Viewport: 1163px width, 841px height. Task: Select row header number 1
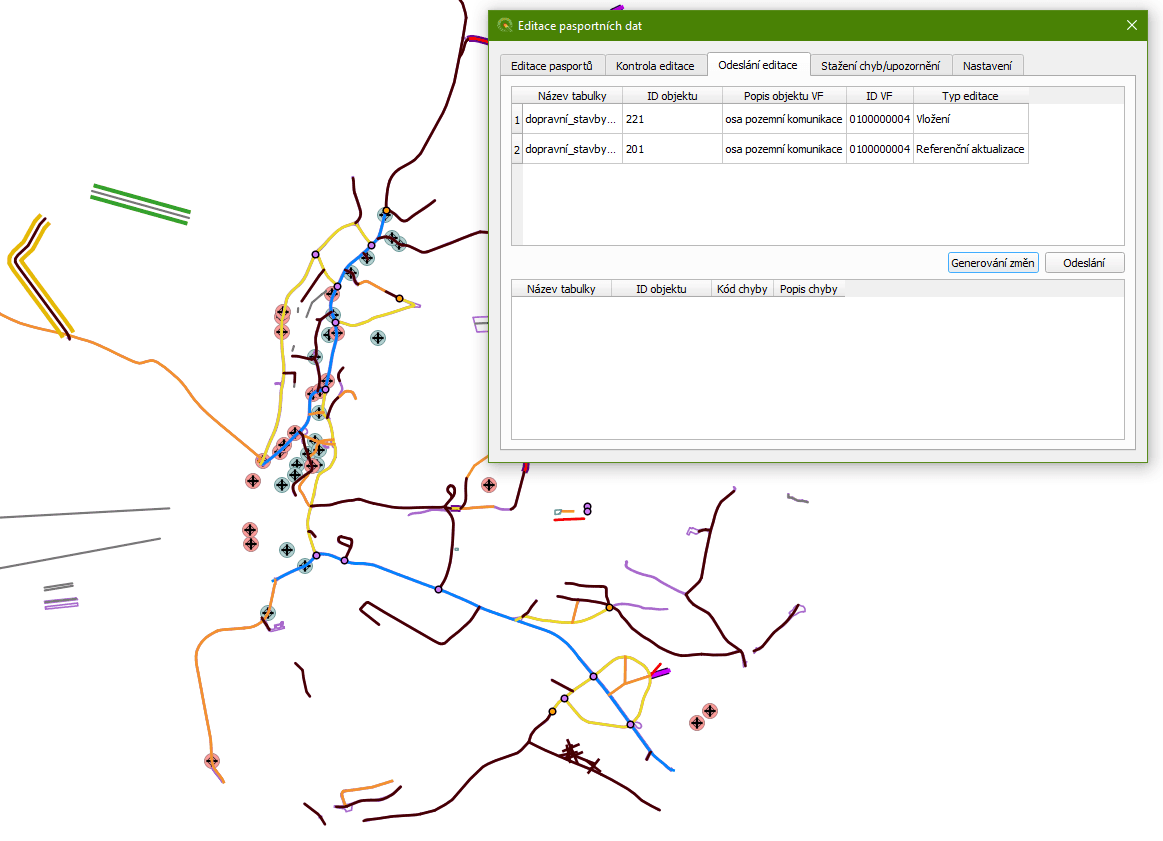pos(517,119)
